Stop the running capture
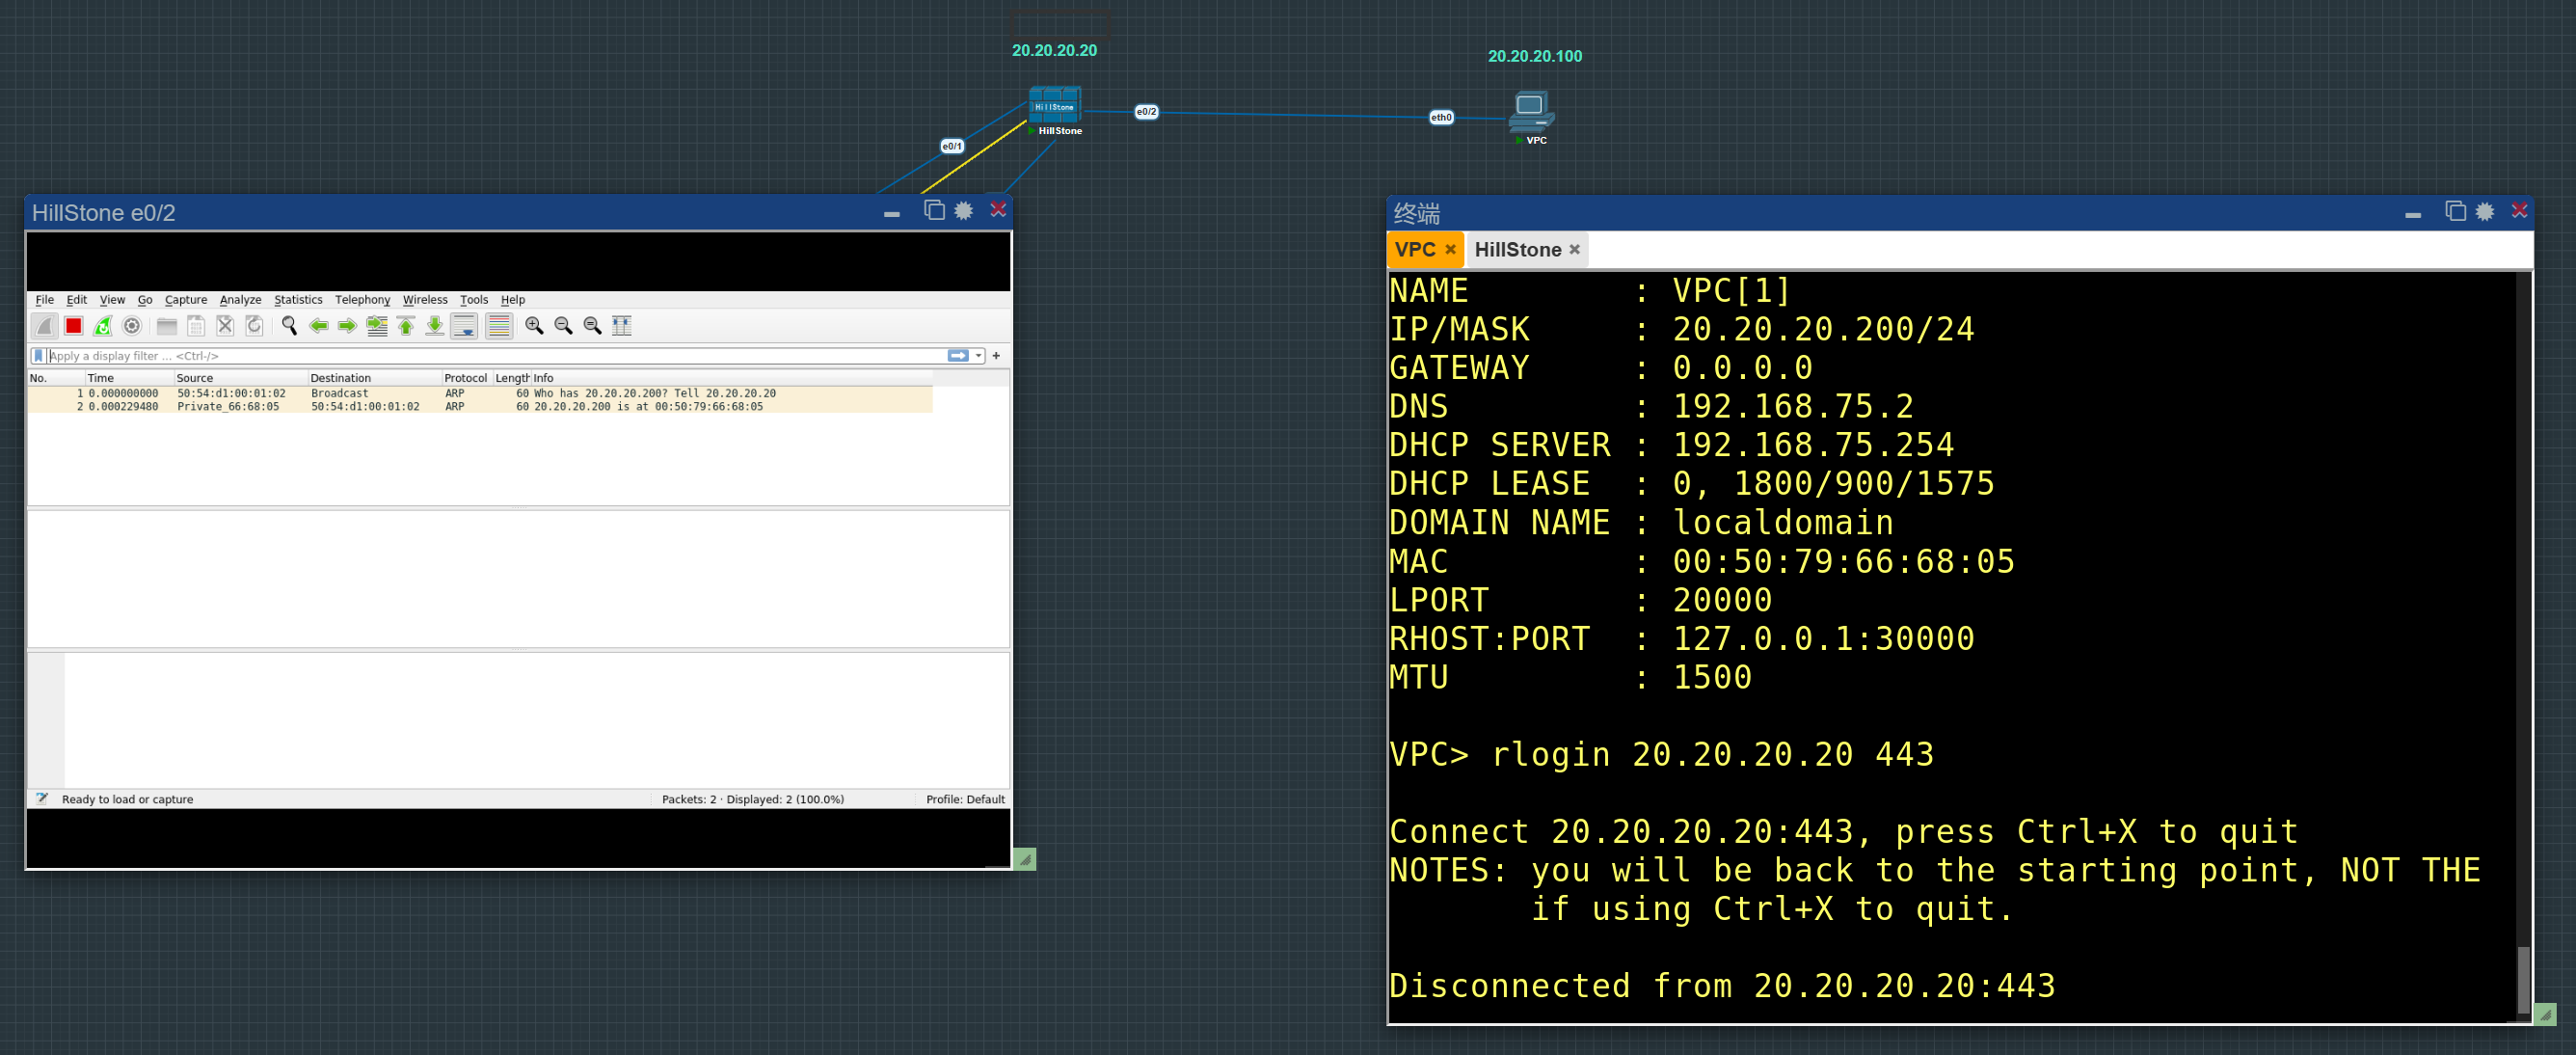The image size is (2576, 1055). coord(73,326)
